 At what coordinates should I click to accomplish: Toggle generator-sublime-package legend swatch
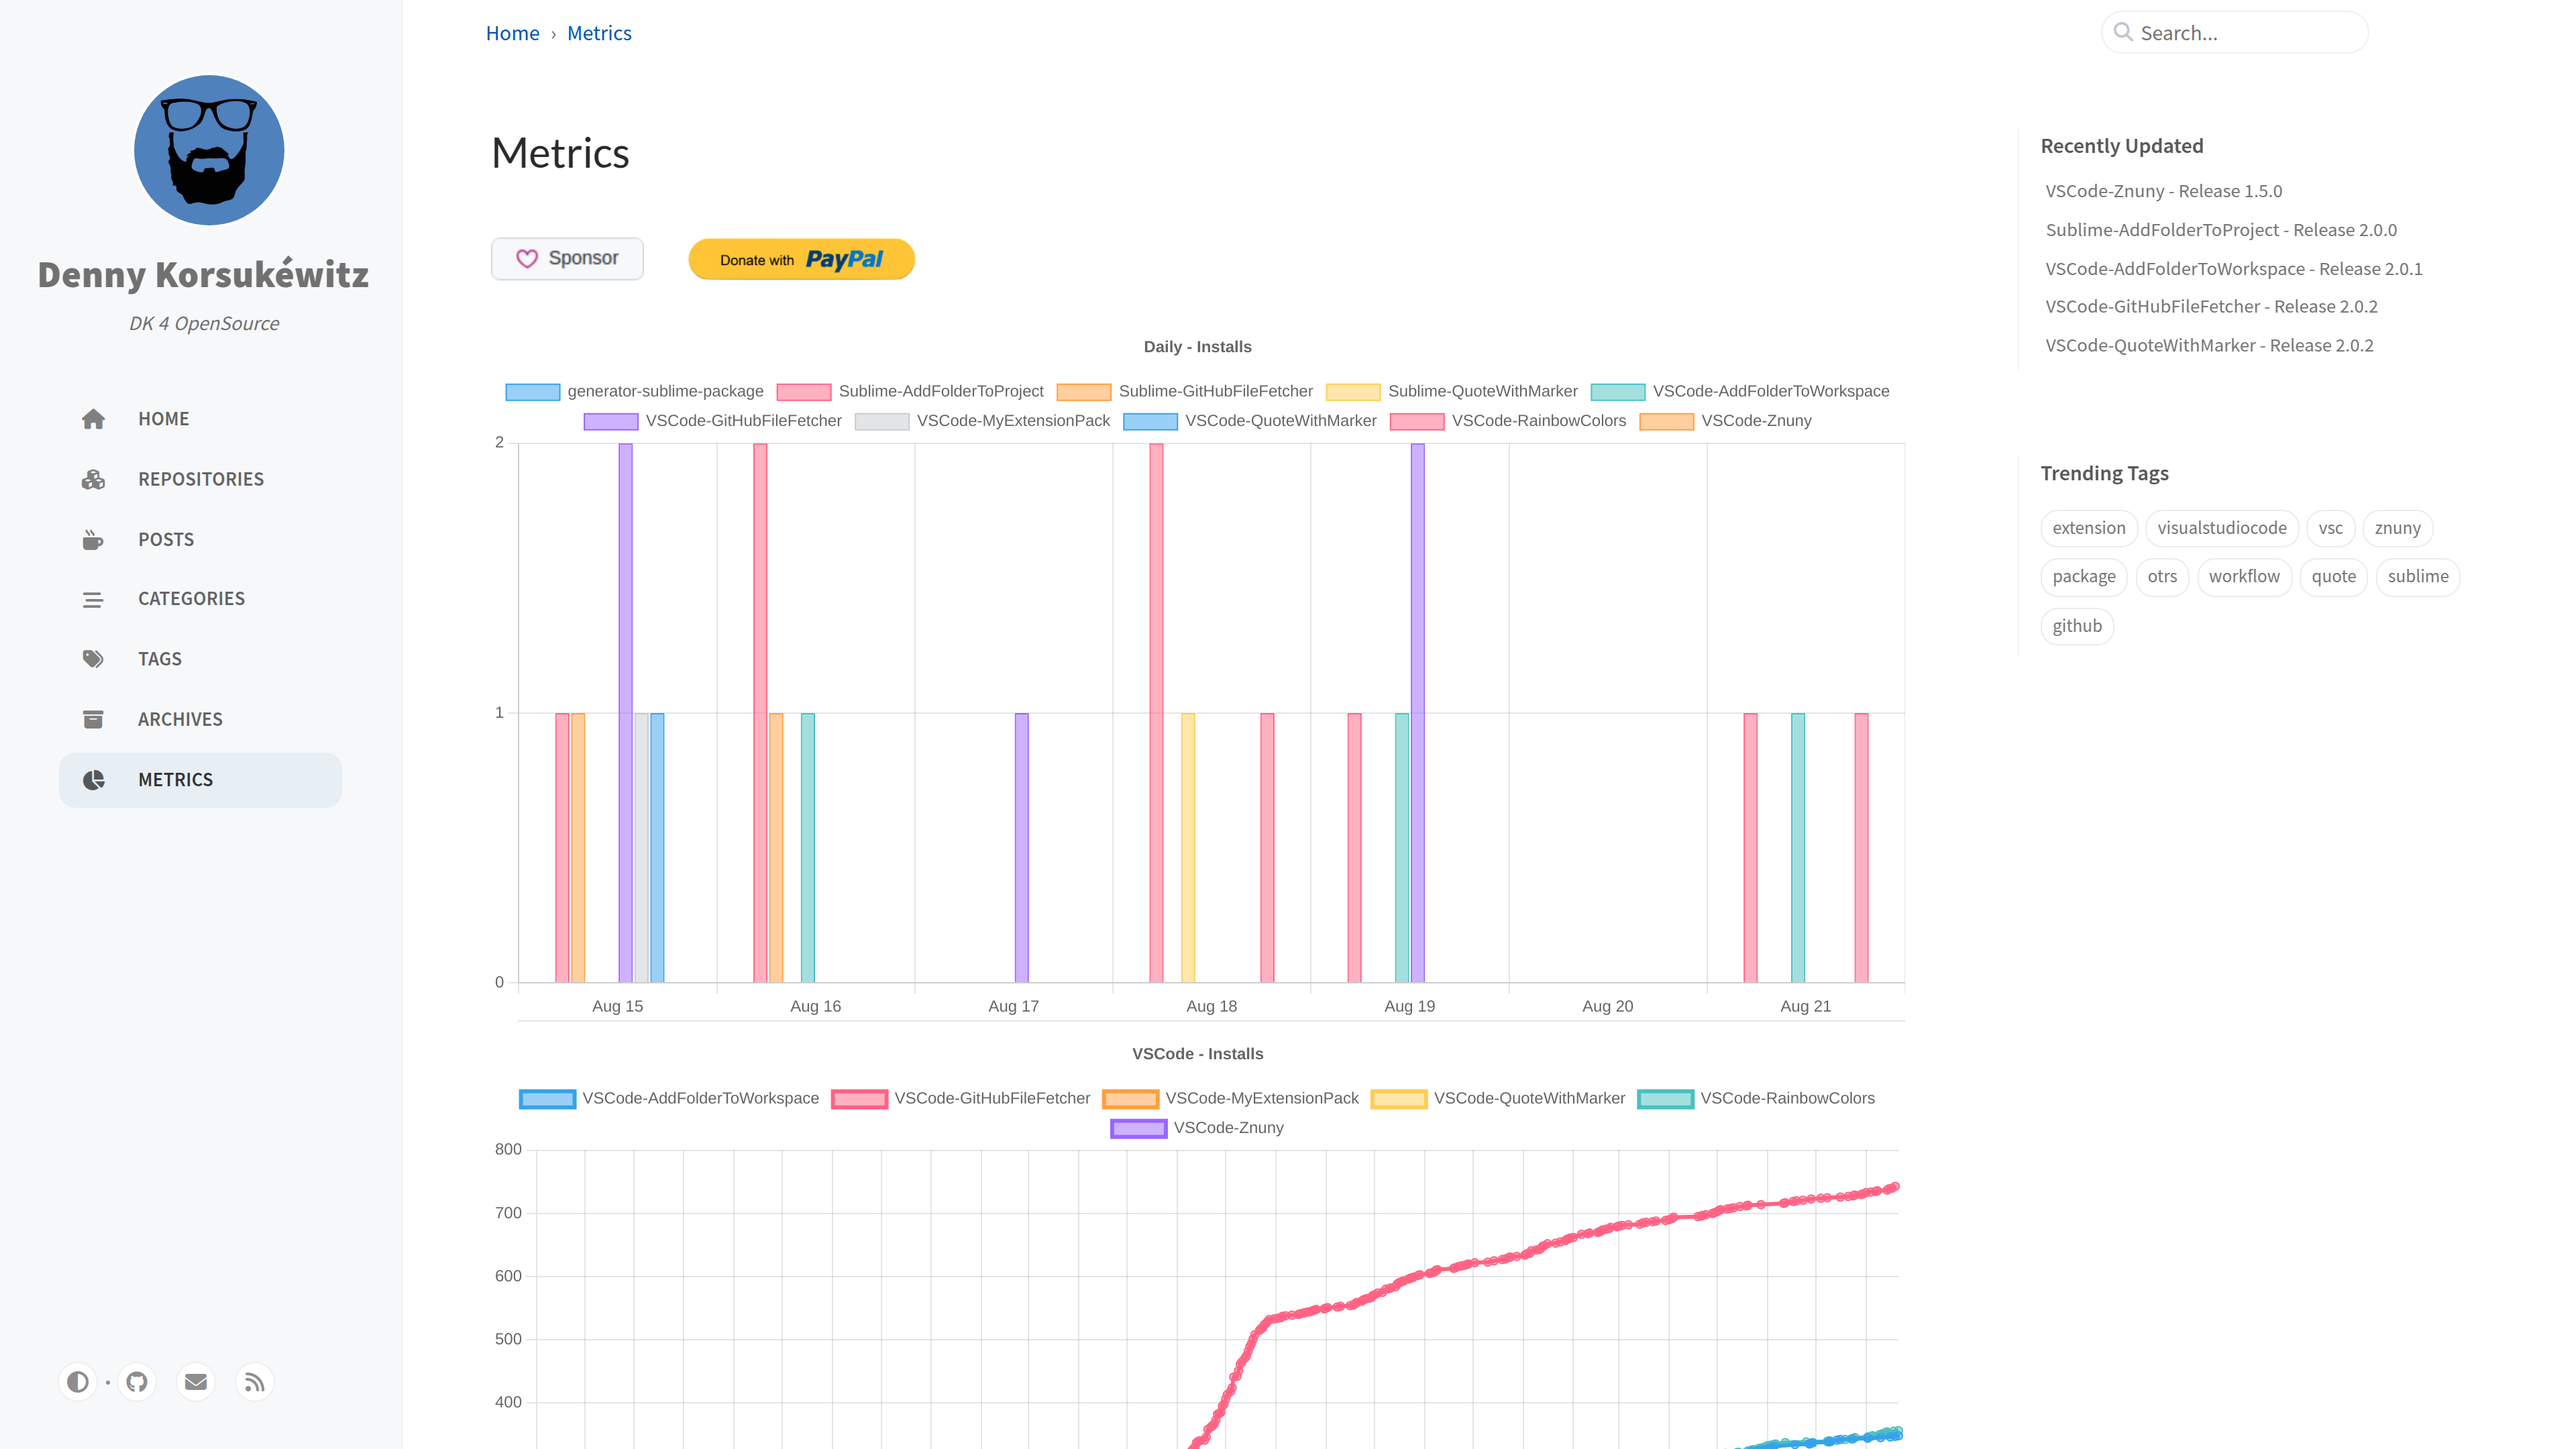pyautogui.click(x=532, y=392)
